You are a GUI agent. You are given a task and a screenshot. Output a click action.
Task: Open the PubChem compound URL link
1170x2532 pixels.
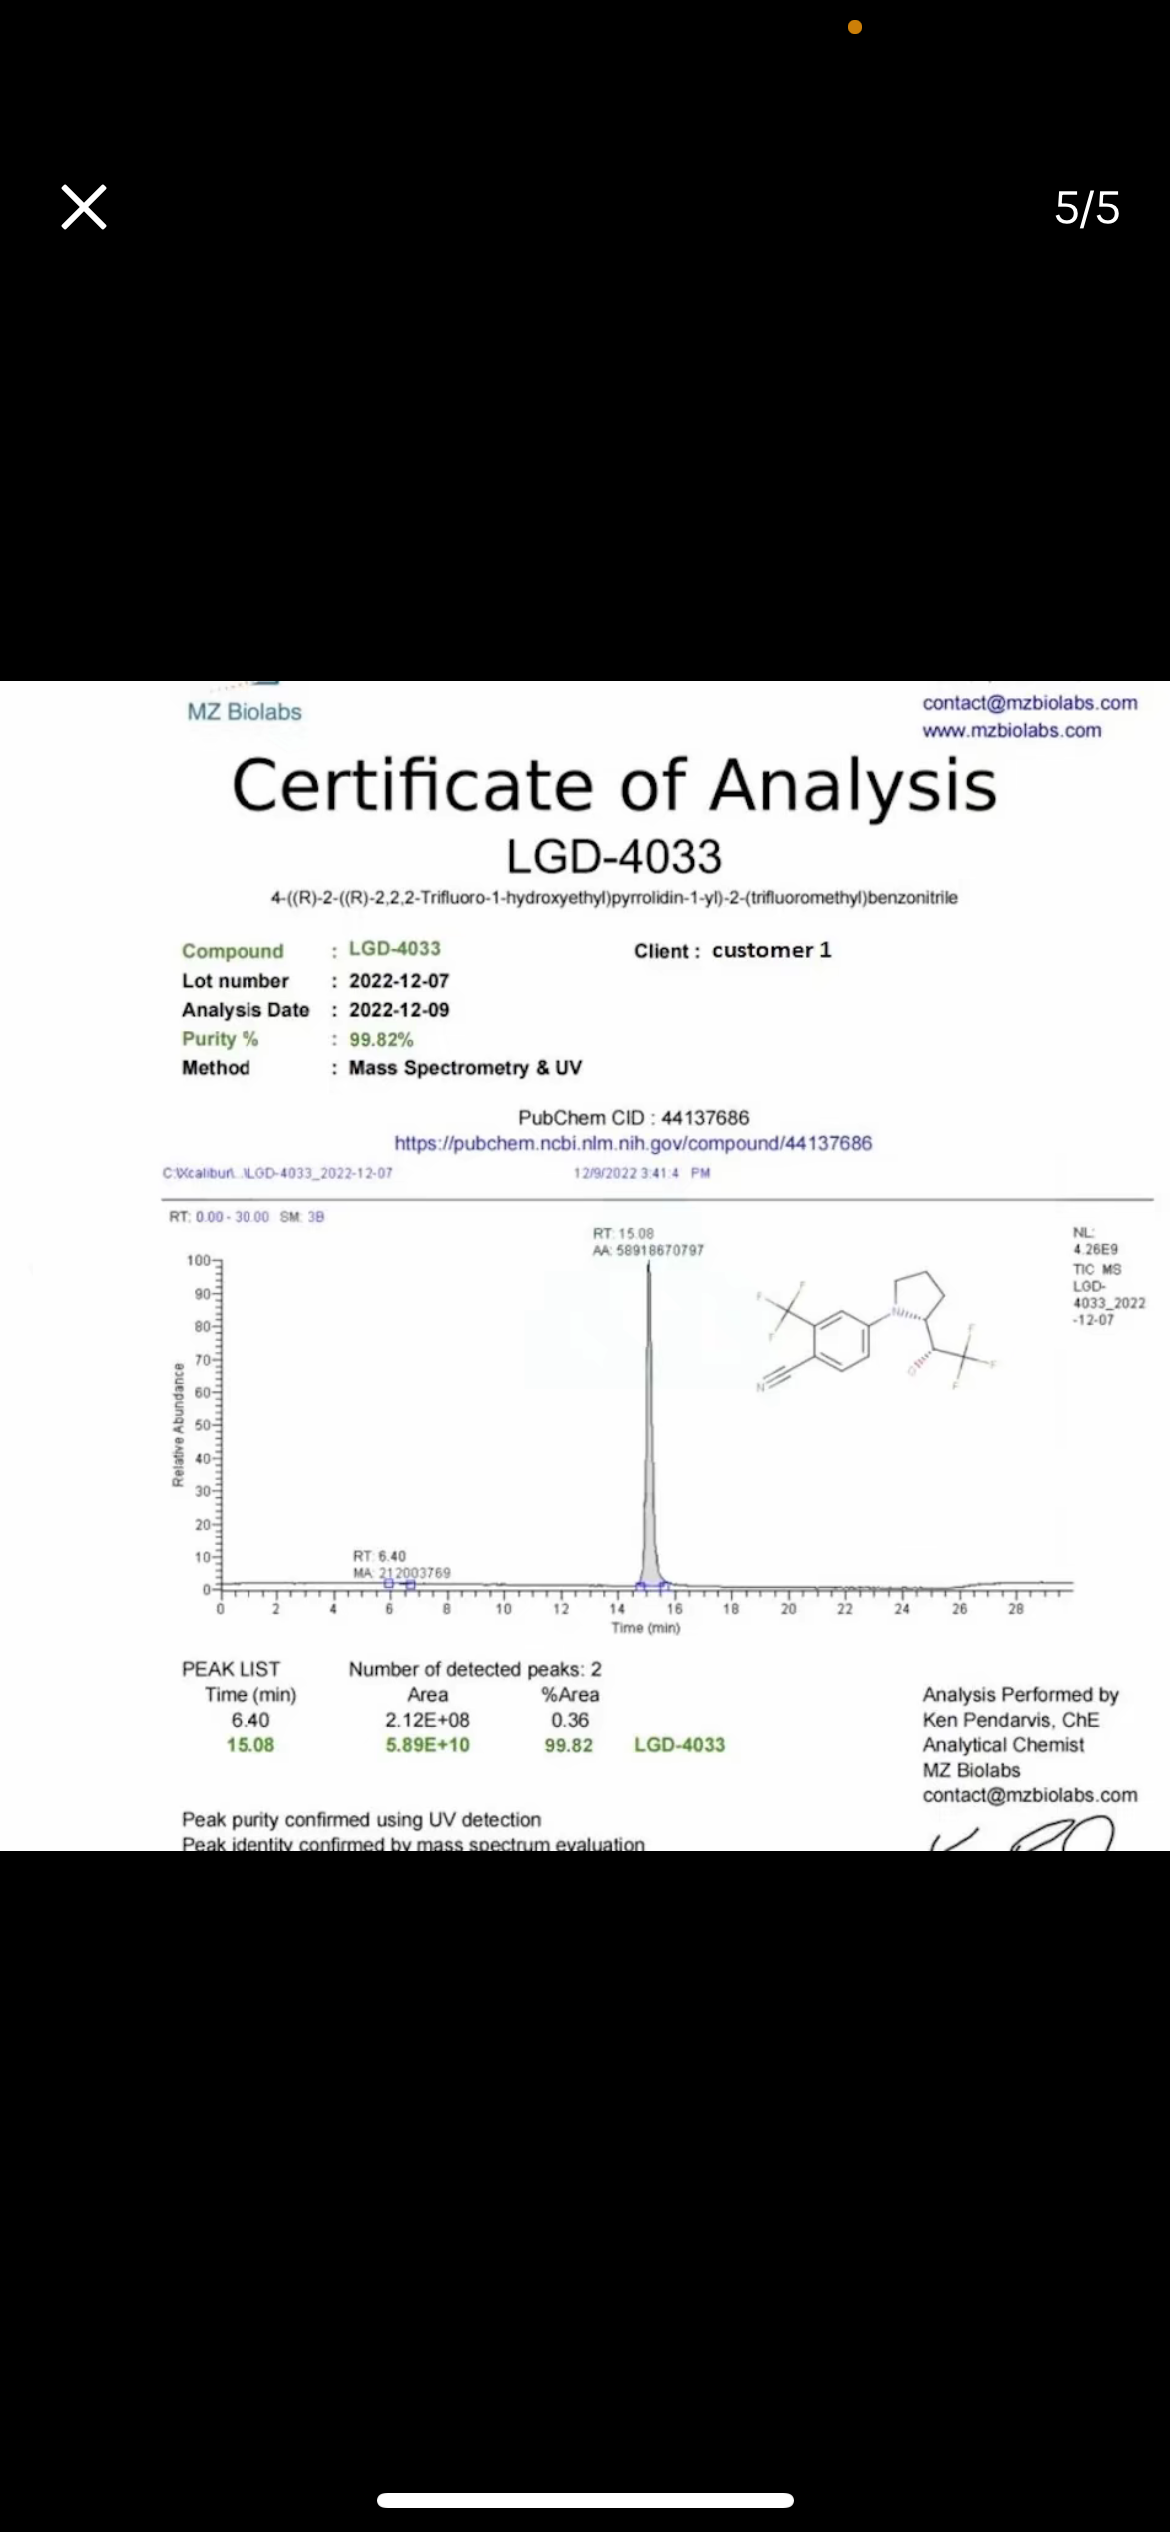click(x=633, y=1143)
